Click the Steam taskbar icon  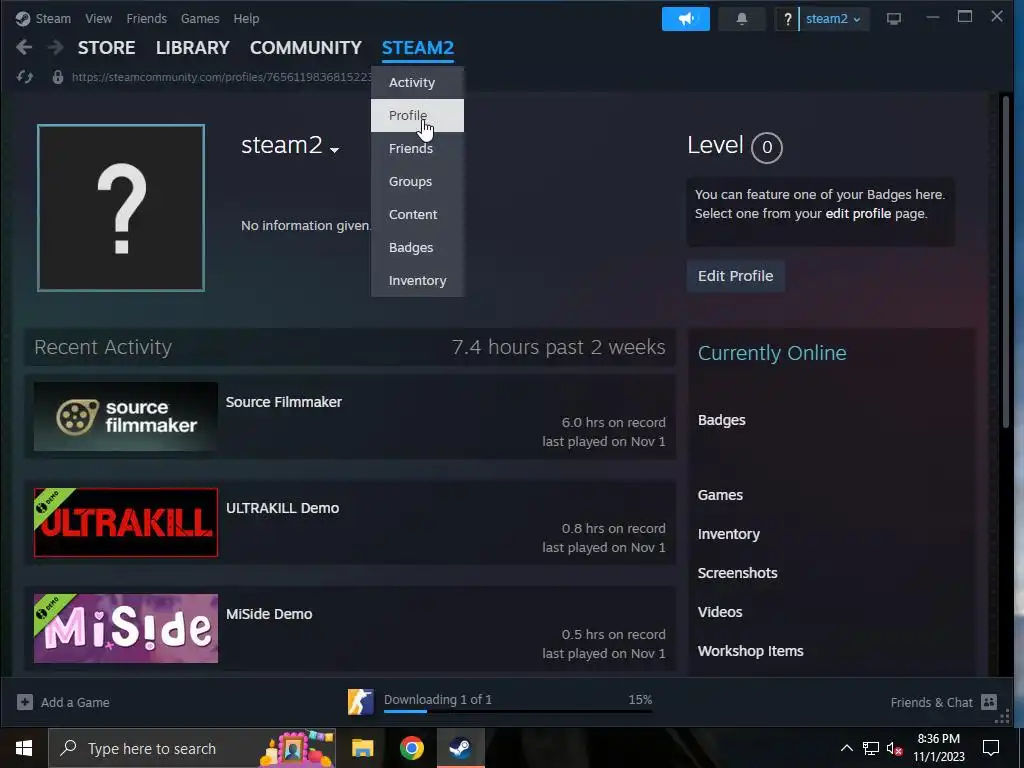tap(460, 748)
